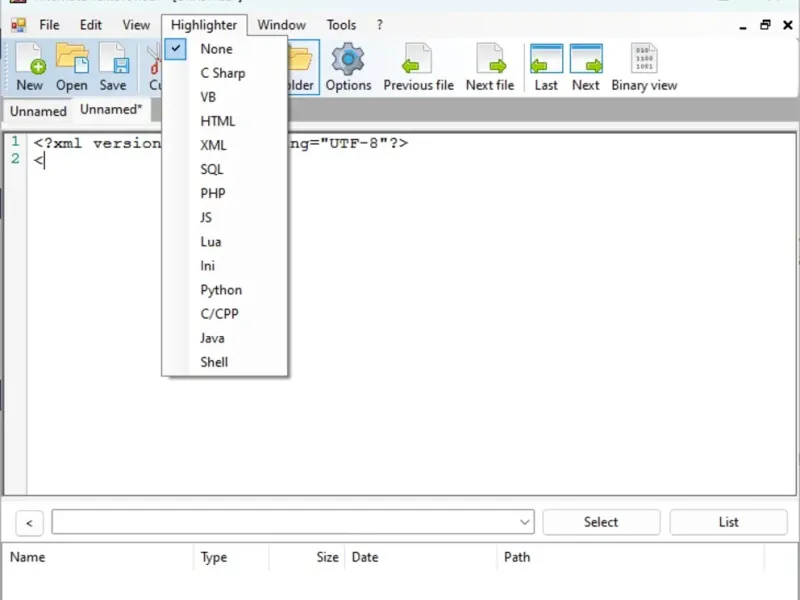Click the "<?xml version" text on line 1
800x600 pixels.
click(97, 143)
